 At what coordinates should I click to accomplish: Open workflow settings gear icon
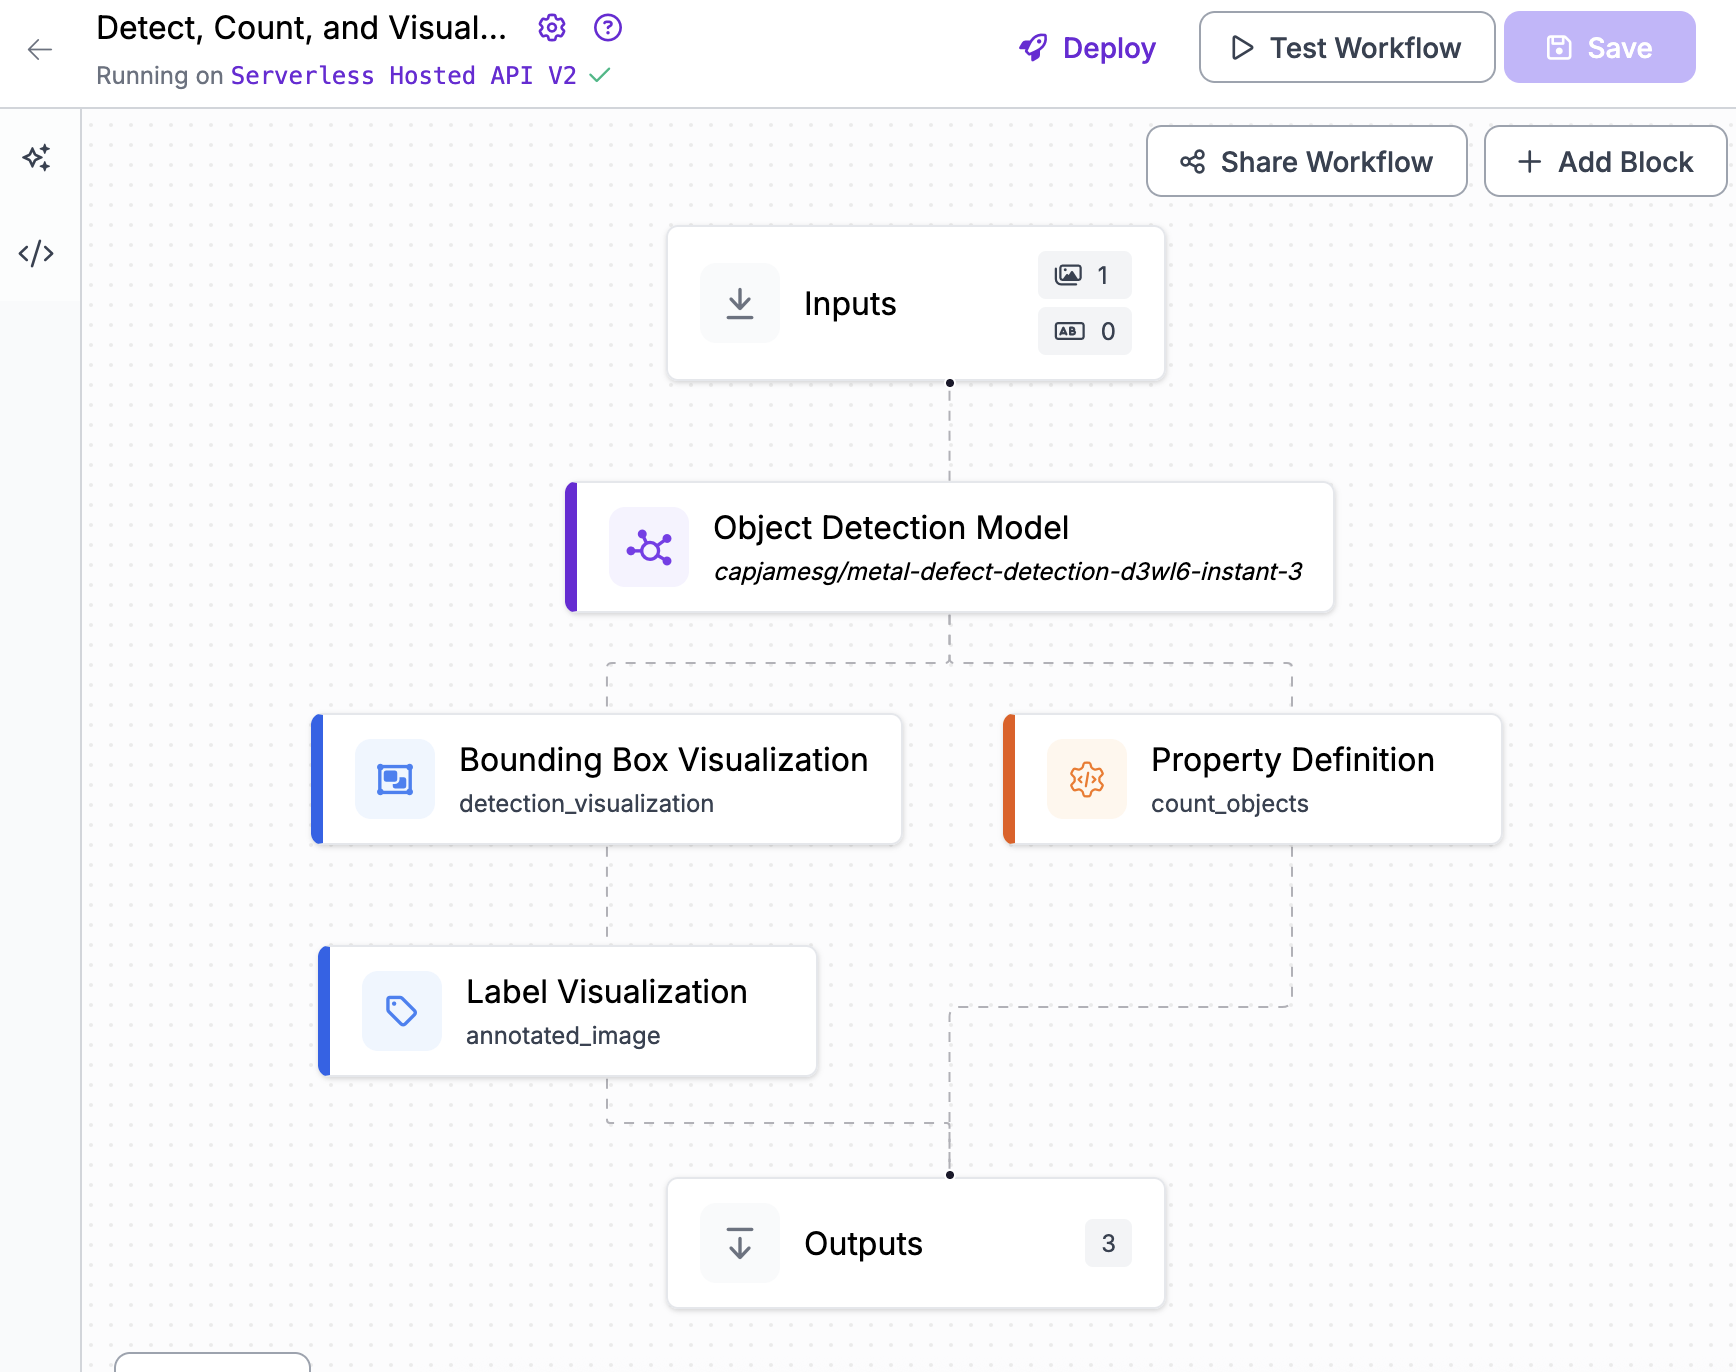pos(552,28)
